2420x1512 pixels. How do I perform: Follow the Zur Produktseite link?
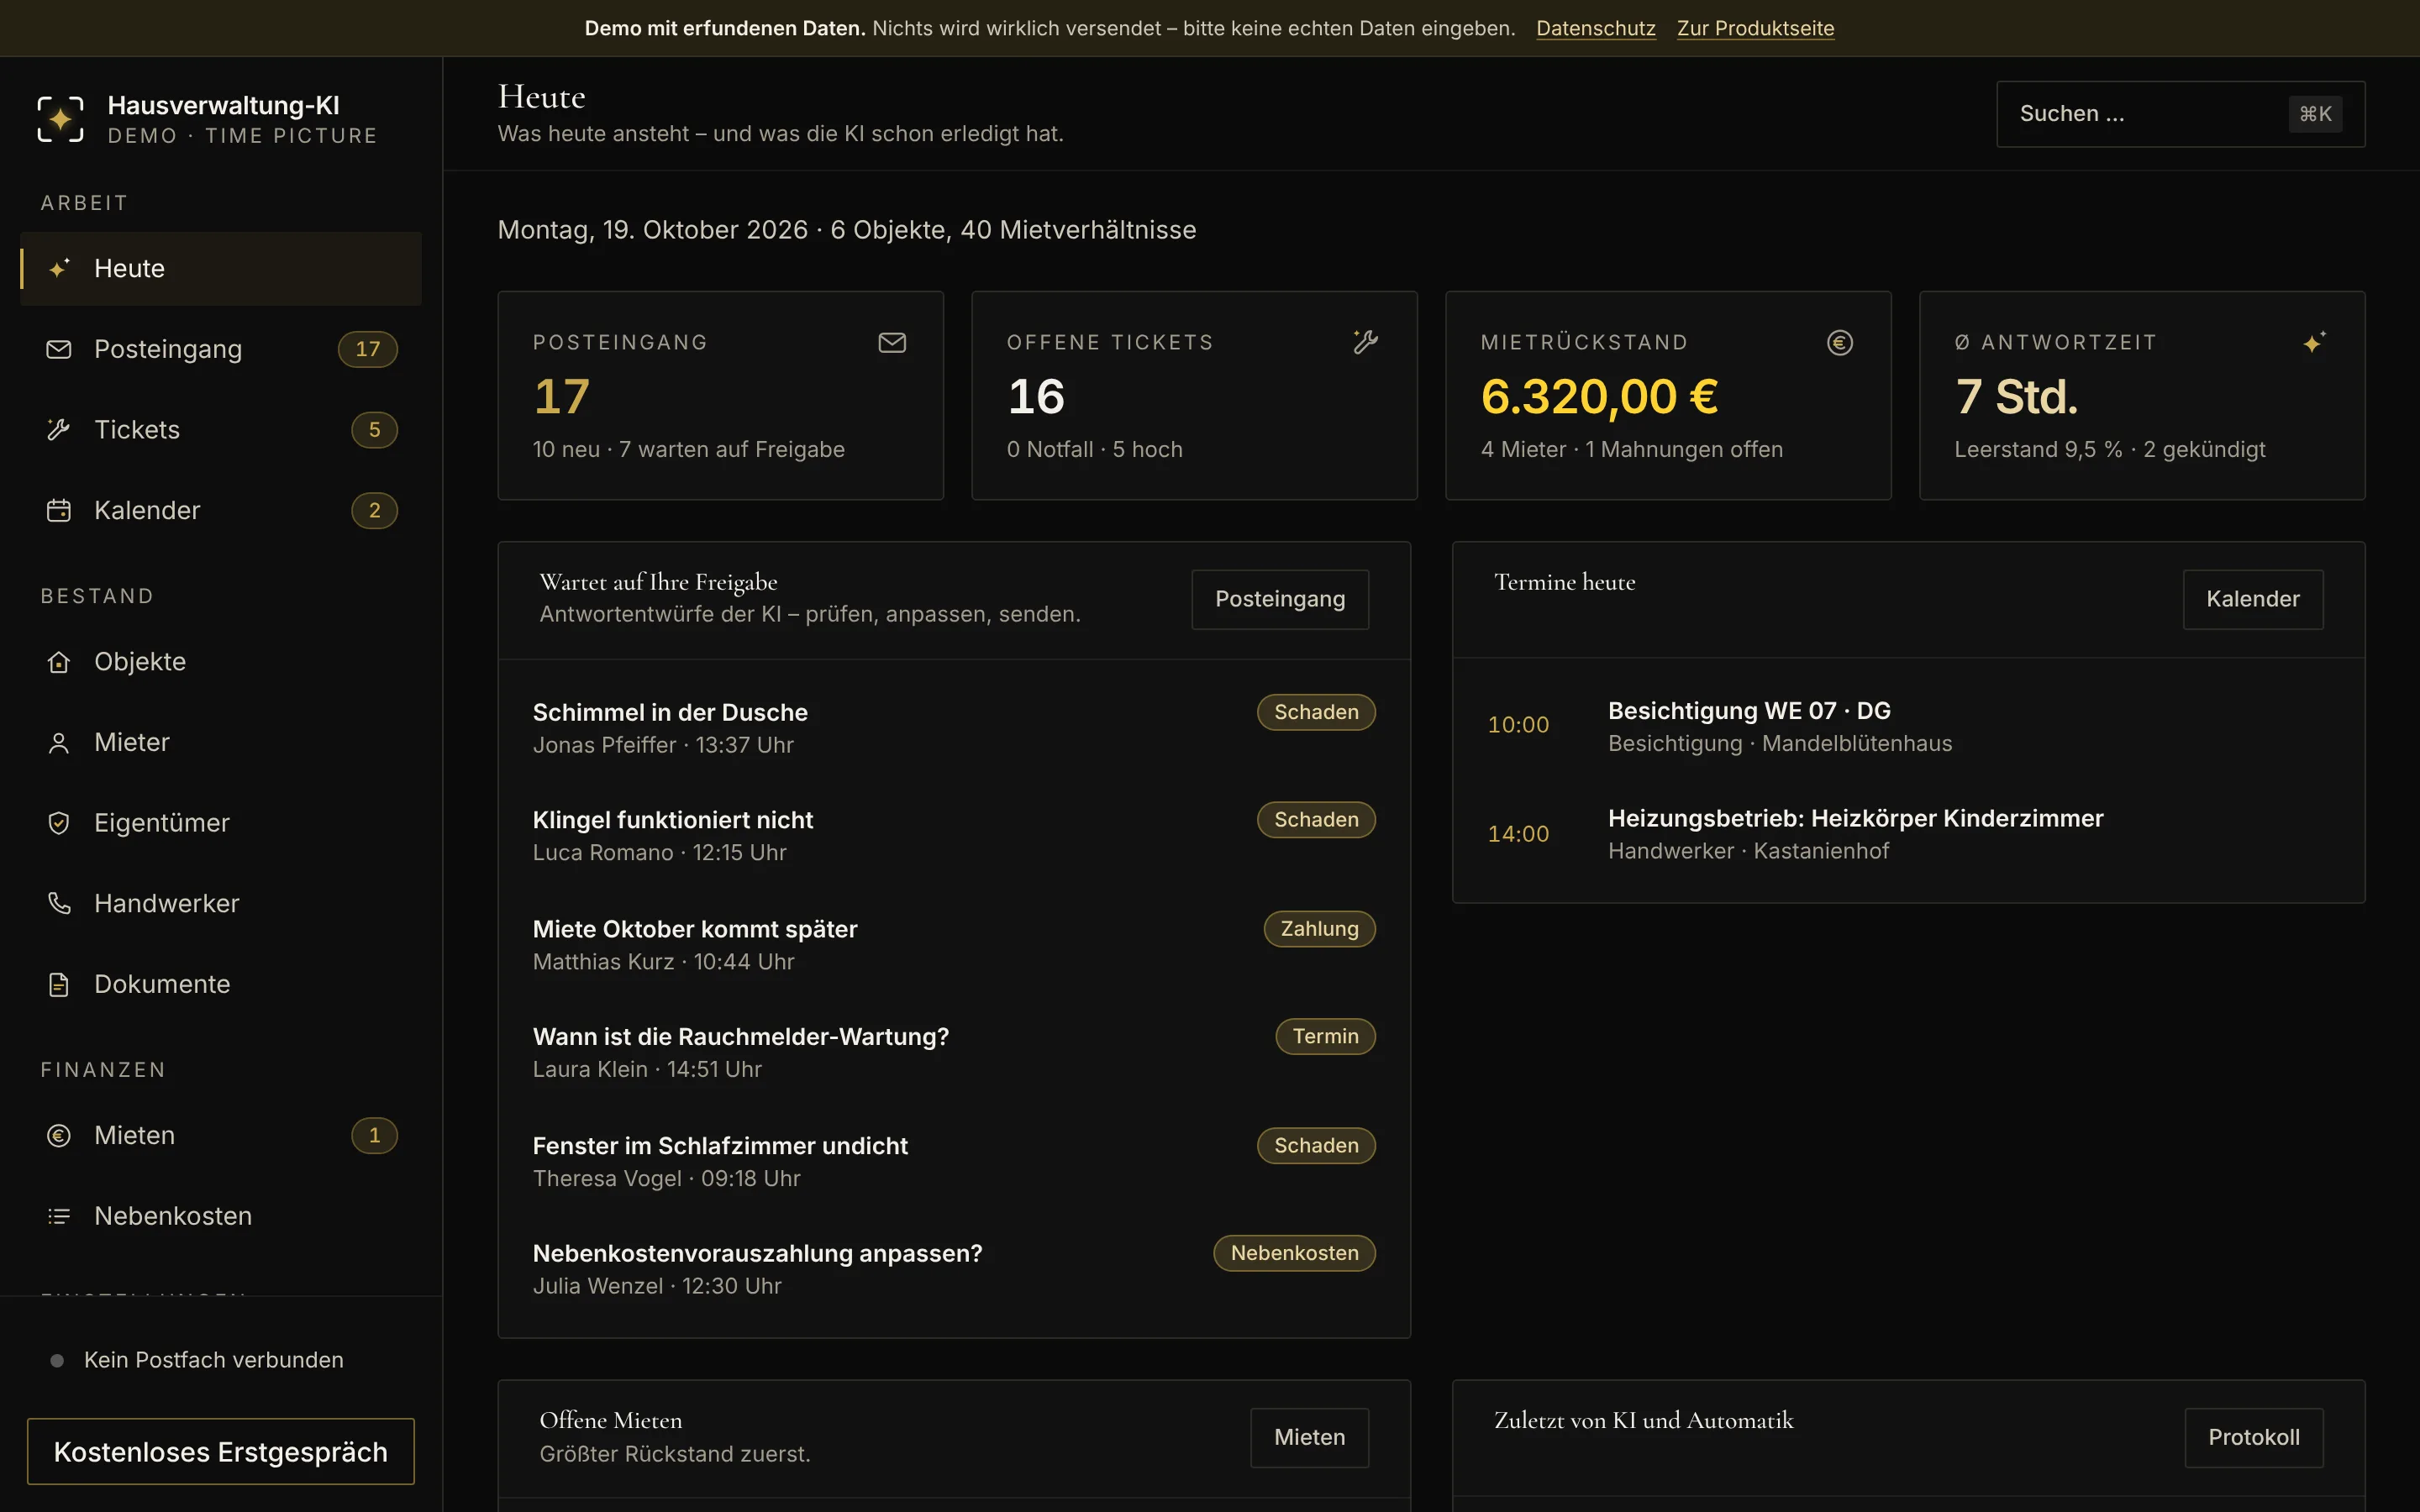(1755, 28)
